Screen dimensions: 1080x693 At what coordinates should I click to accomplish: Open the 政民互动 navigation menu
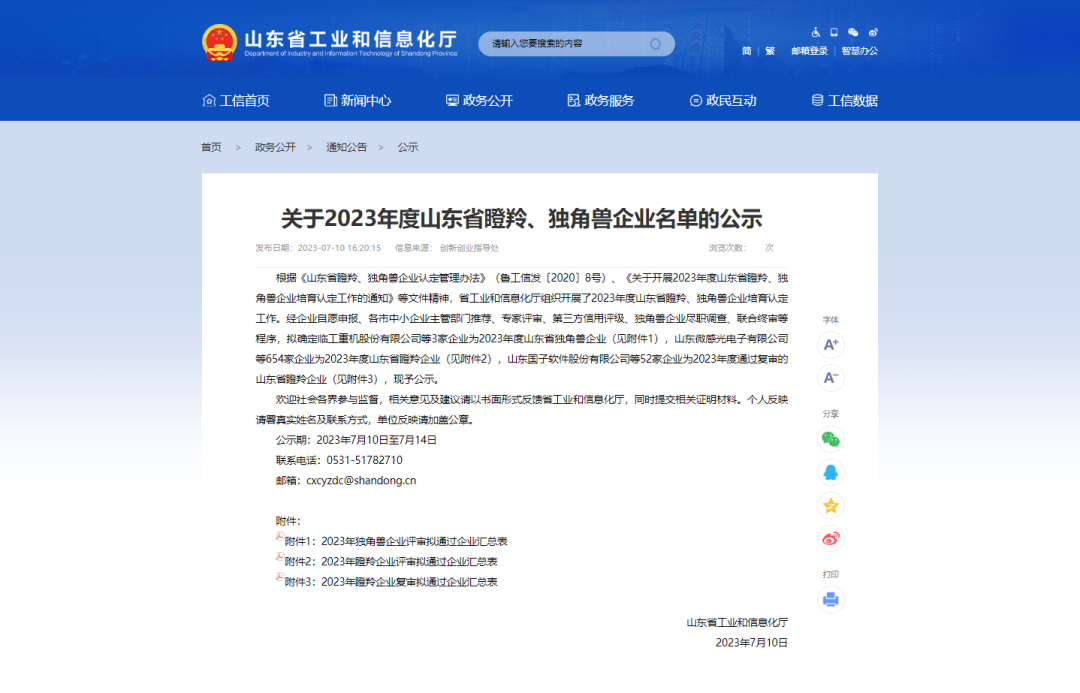coord(726,101)
